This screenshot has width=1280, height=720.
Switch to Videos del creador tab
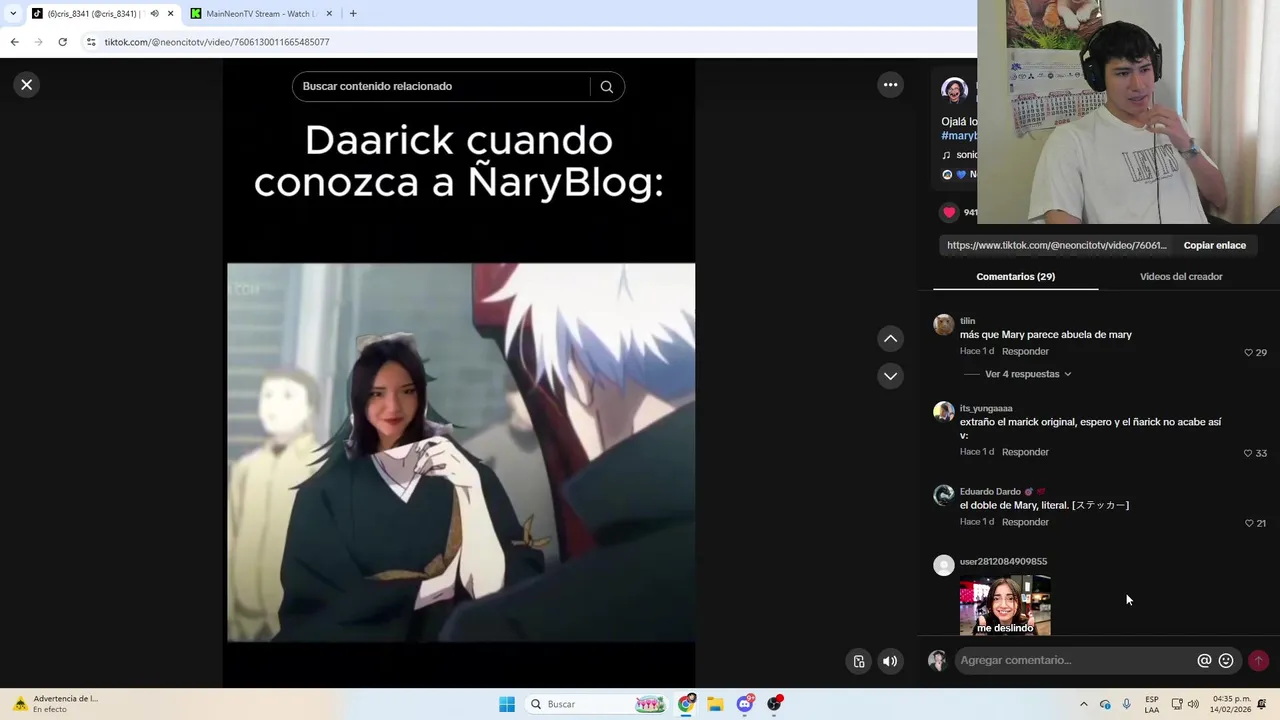click(x=1181, y=277)
